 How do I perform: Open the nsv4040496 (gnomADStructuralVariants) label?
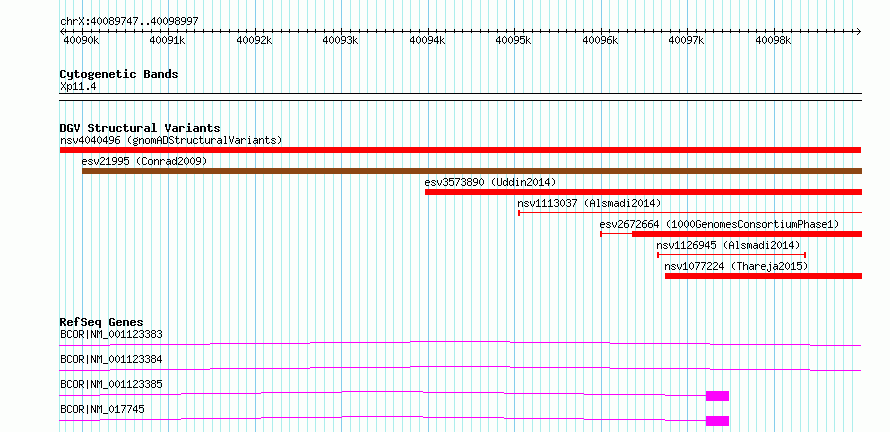click(171, 140)
